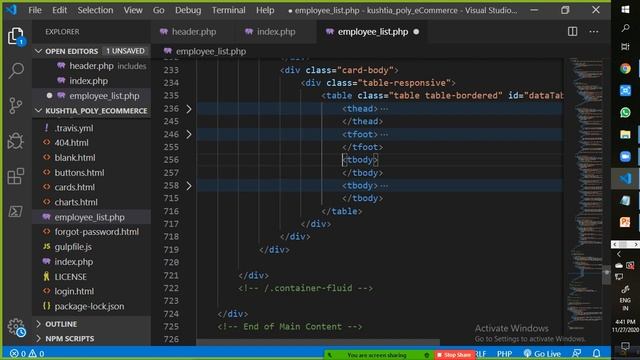Open the Source Control view
Image resolution: width=640 pixels, height=360 pixels.
[16, 106]
